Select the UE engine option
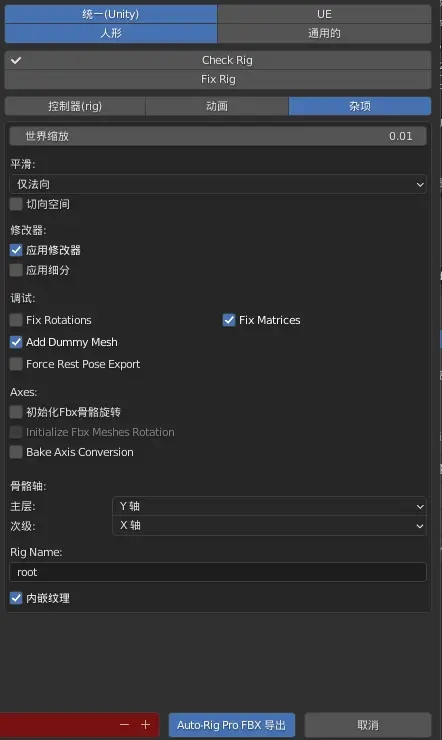This screenshot has height=740, width=442. coord(324,14)
